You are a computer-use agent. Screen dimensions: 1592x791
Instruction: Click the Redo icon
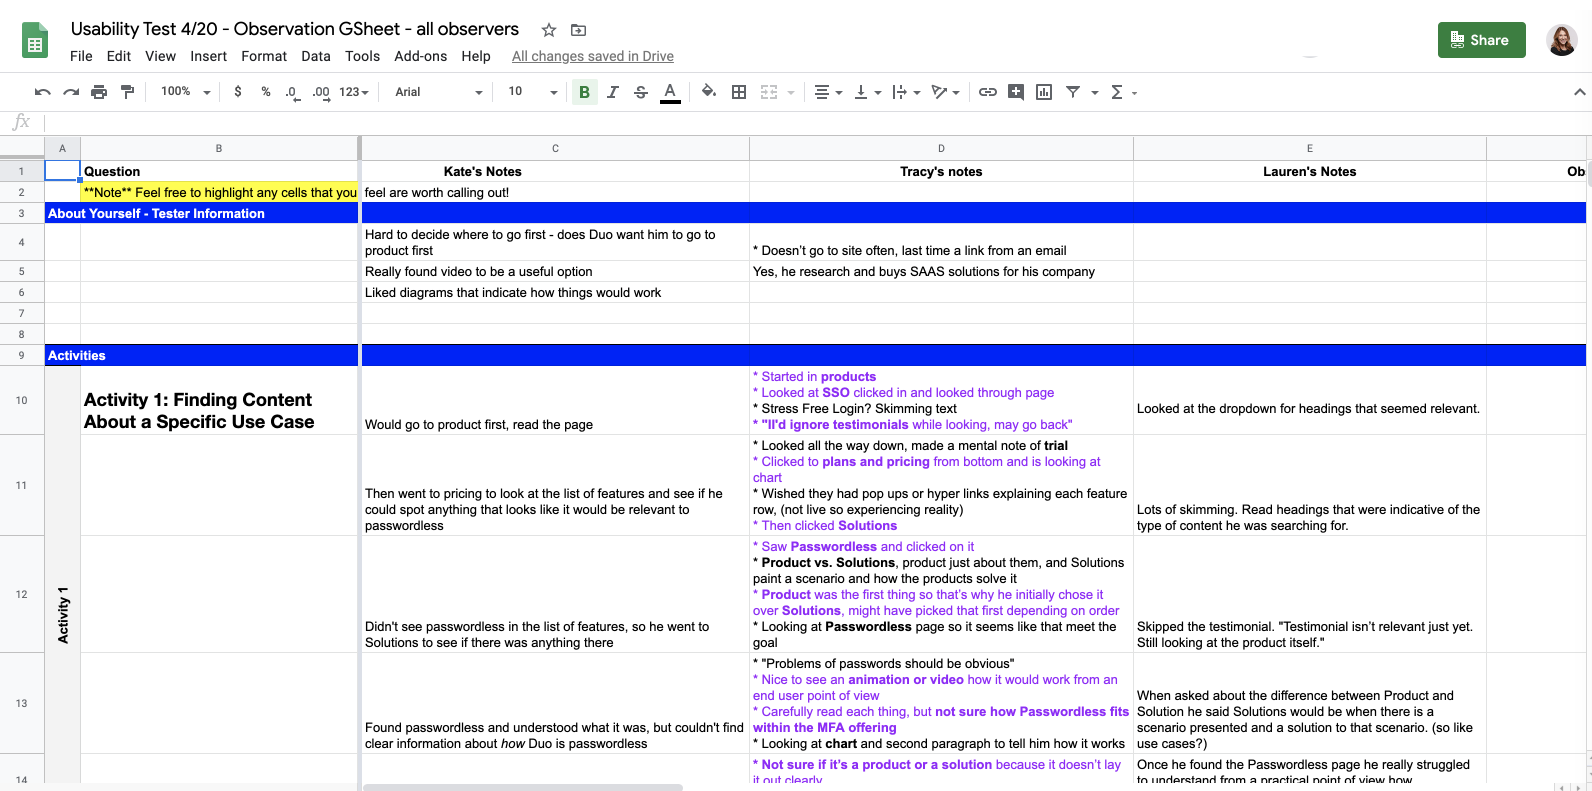click(71, 92)
